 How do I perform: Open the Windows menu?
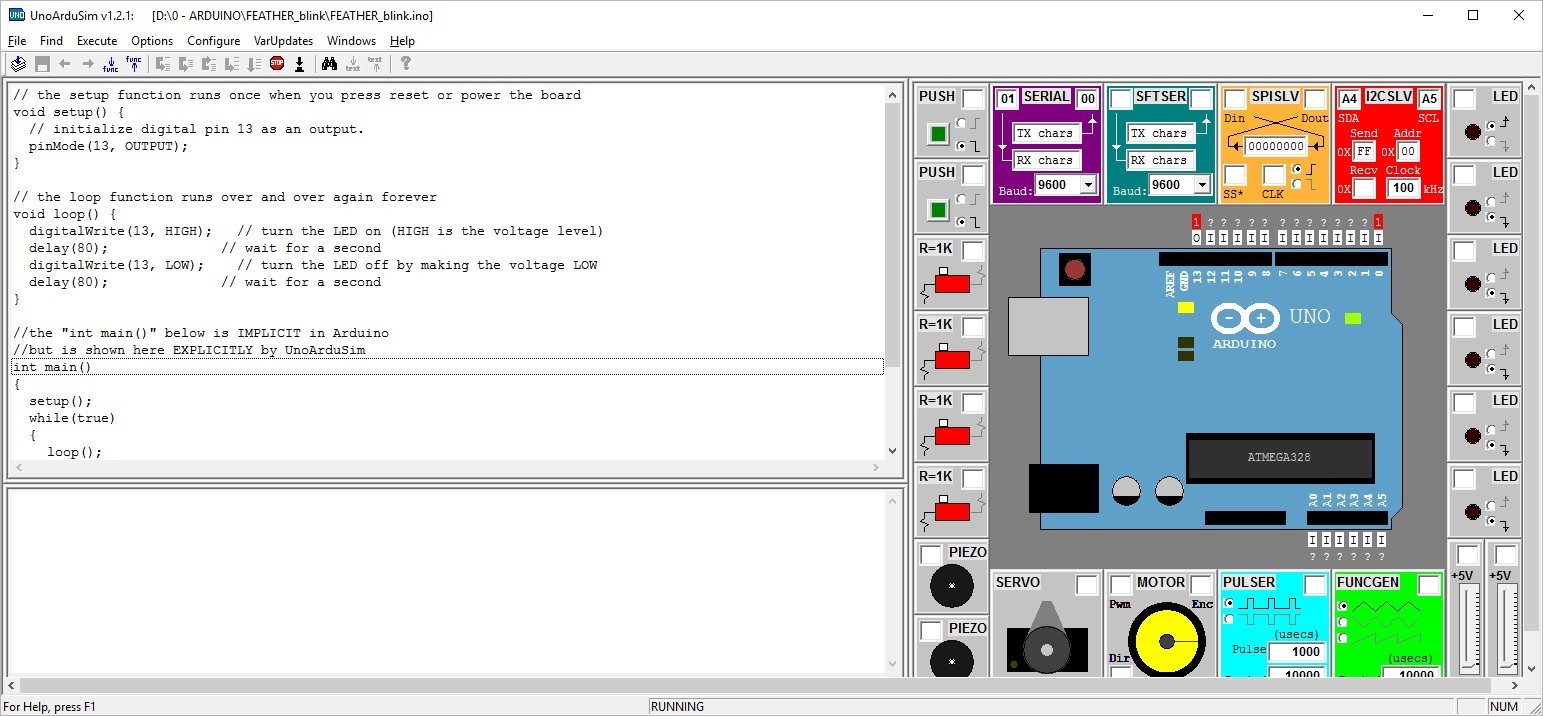pos(351,41)
